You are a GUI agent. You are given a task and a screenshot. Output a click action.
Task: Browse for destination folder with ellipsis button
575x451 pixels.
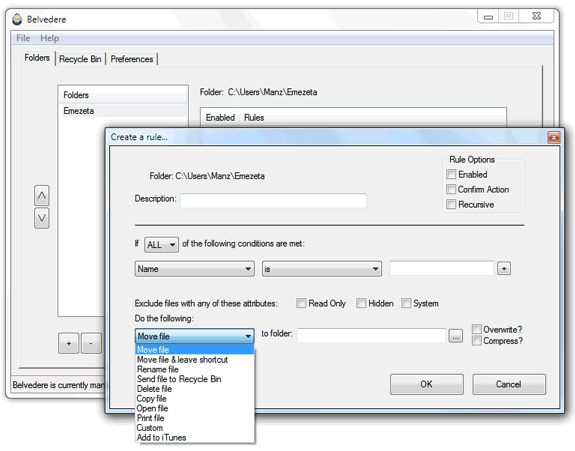[455, 336]
